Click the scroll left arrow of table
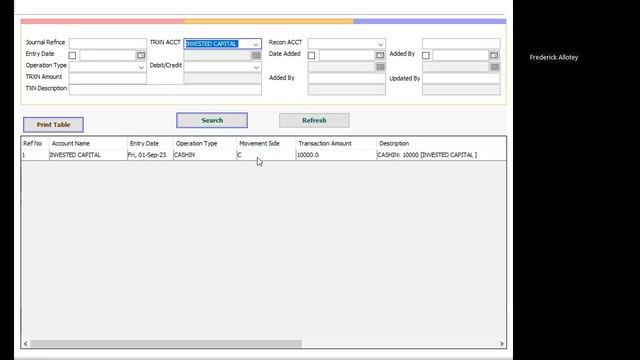This screenshot has height=360, width=640. click(x=26, y=344)
